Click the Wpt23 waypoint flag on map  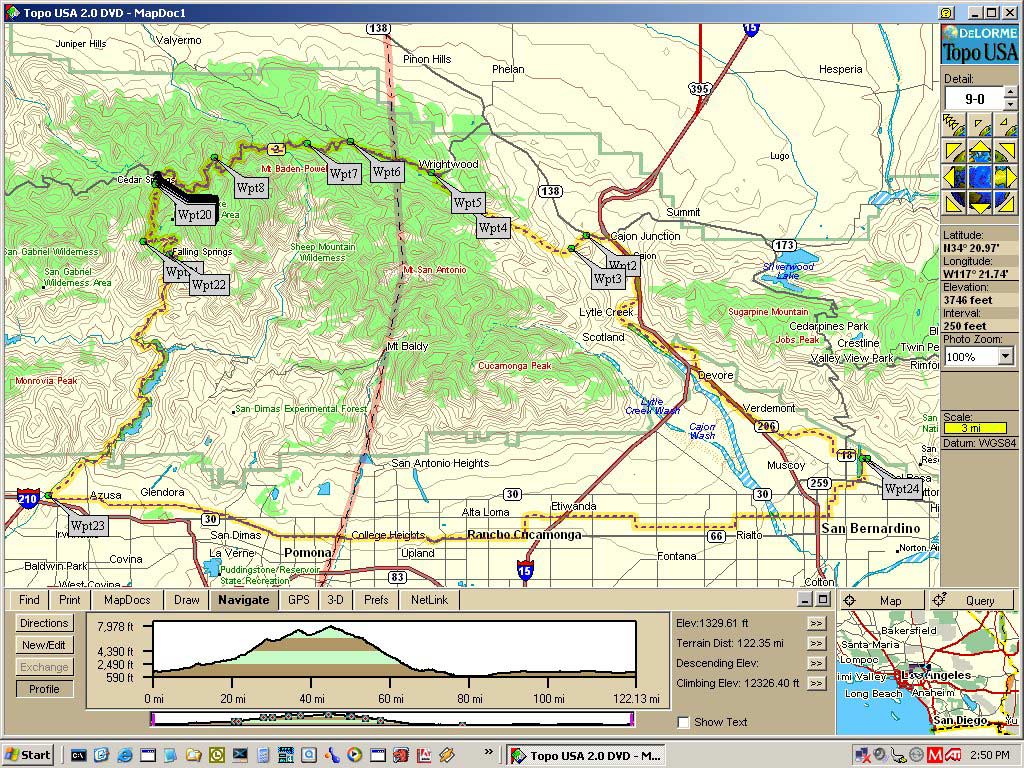pos(49,496)
